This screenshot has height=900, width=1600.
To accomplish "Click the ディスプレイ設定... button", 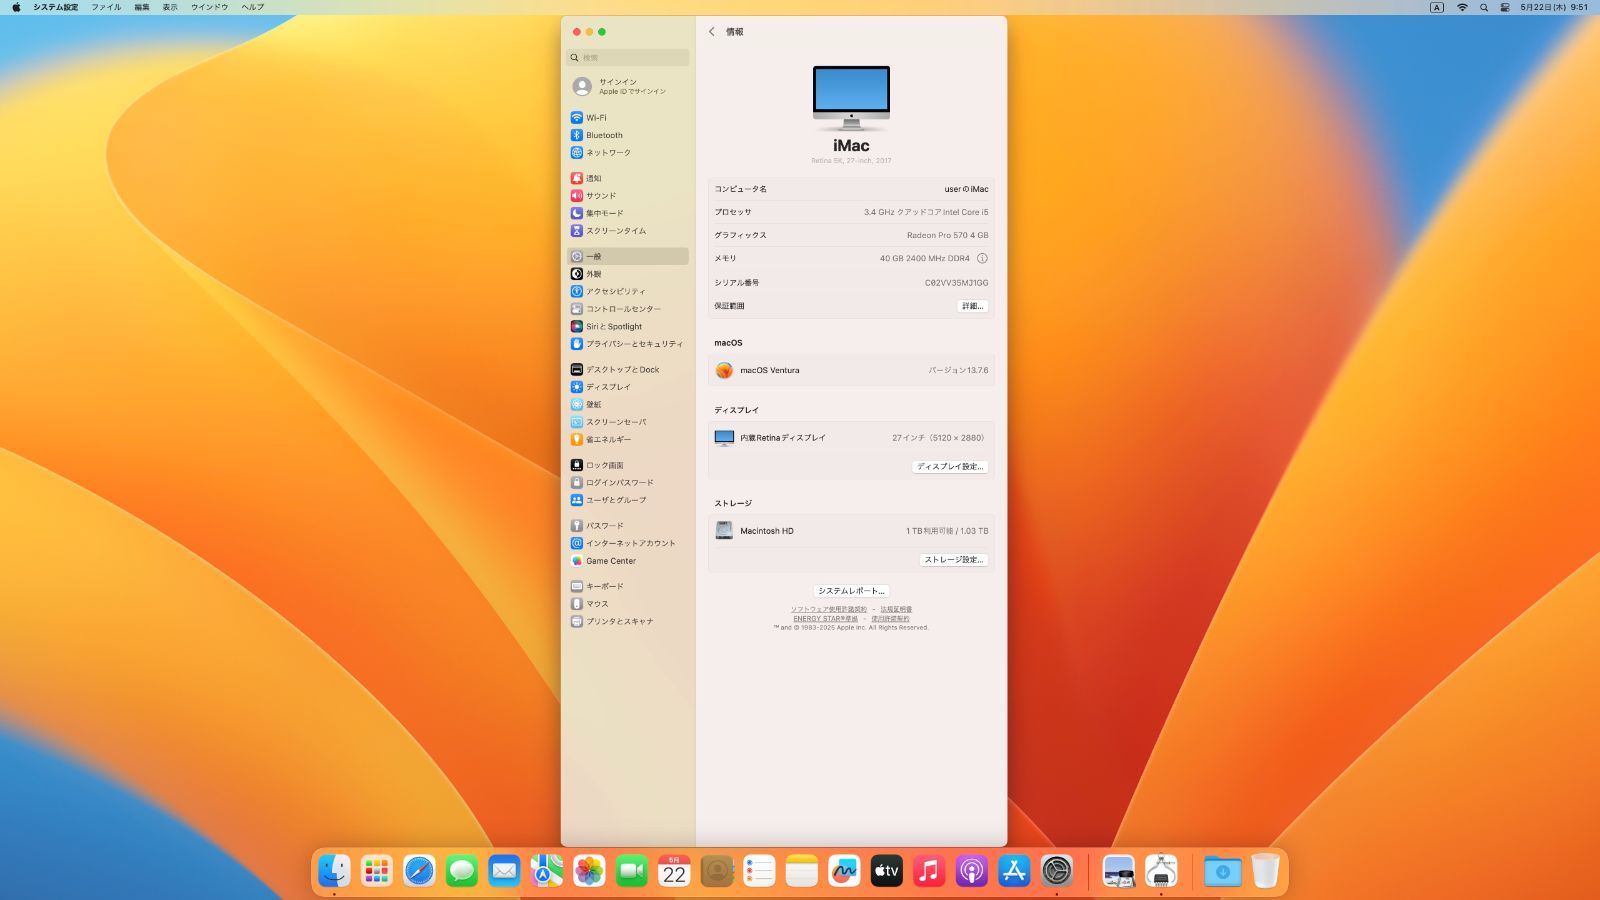I will (950, 467).
